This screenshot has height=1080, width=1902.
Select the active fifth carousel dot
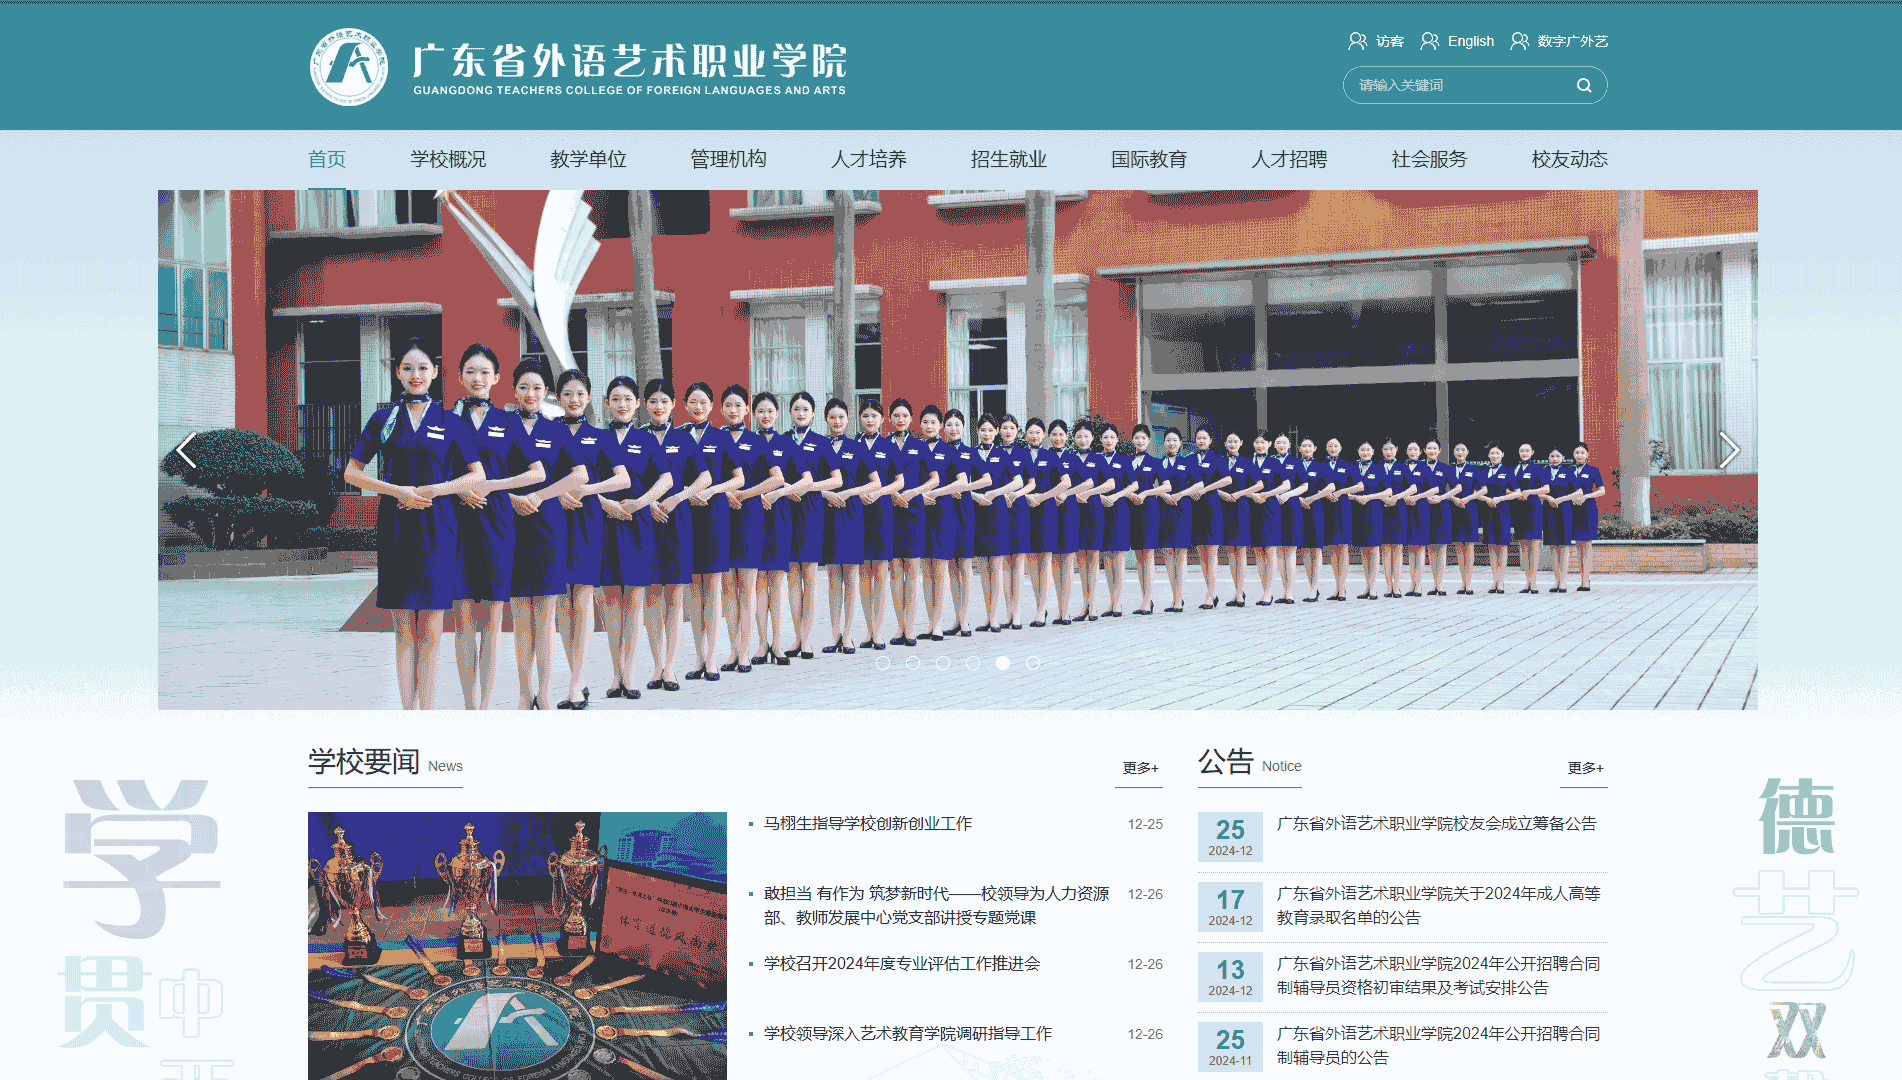(x=1003, y=663)
